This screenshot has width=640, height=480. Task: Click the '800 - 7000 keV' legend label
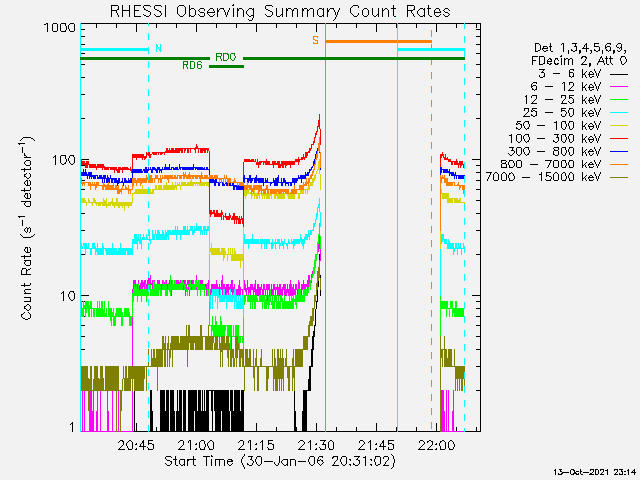click(551, 164)
